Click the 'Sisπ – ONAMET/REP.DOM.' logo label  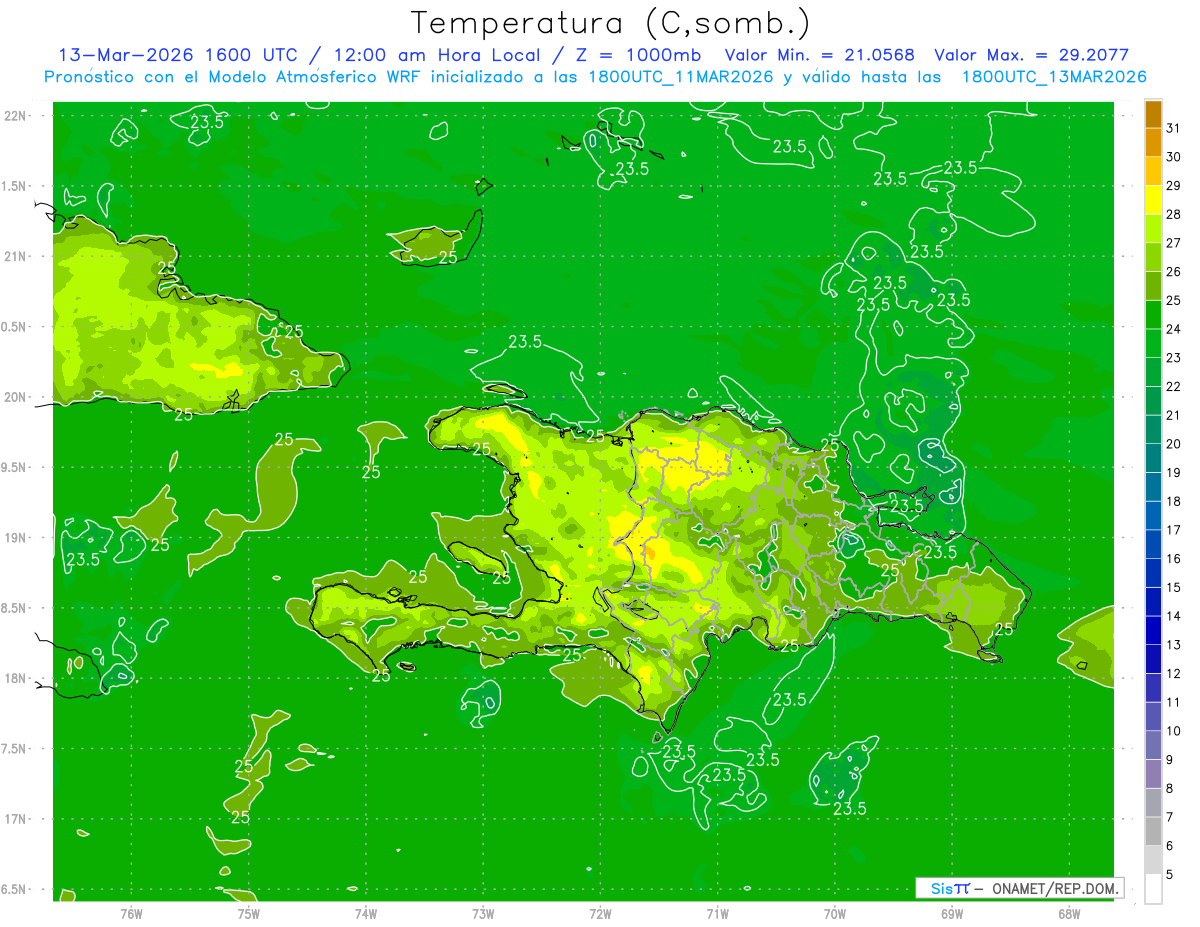click(1020, 888)
